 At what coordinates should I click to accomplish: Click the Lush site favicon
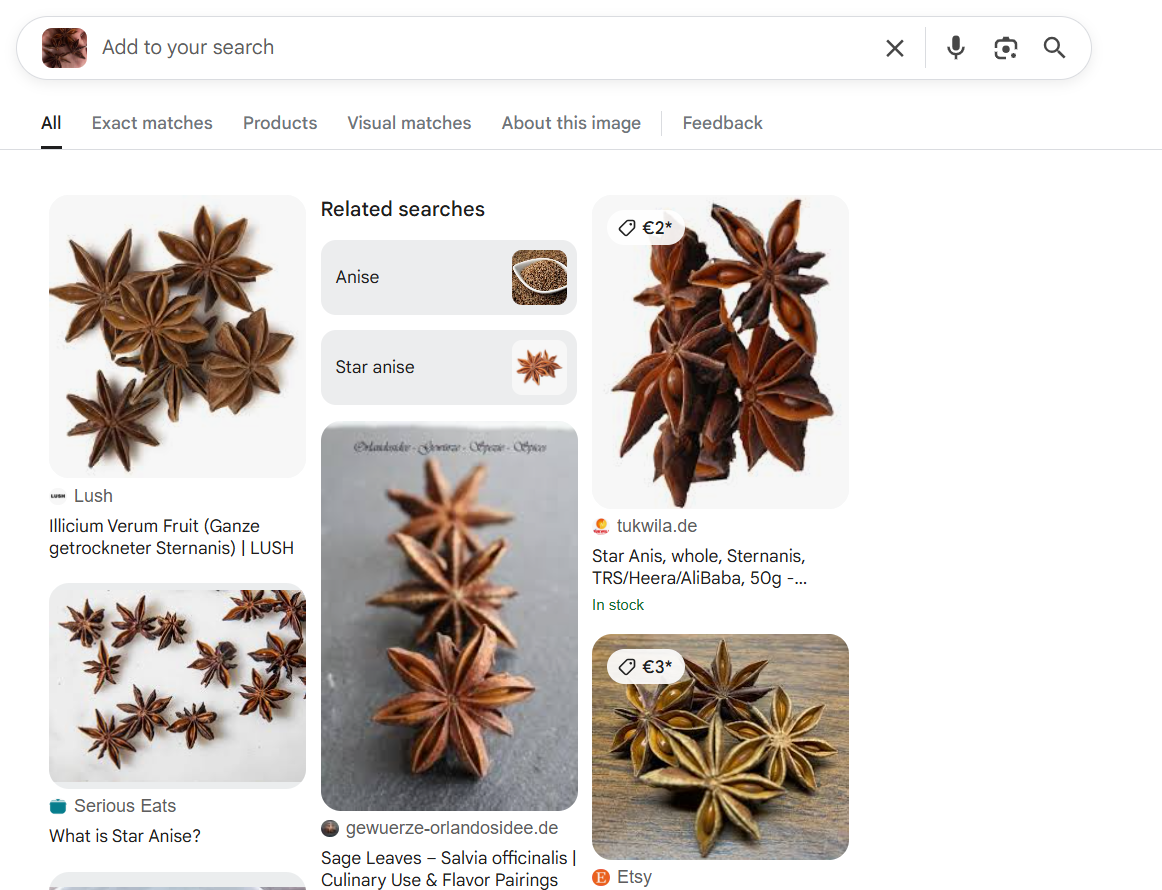click(x=57, y=495)
